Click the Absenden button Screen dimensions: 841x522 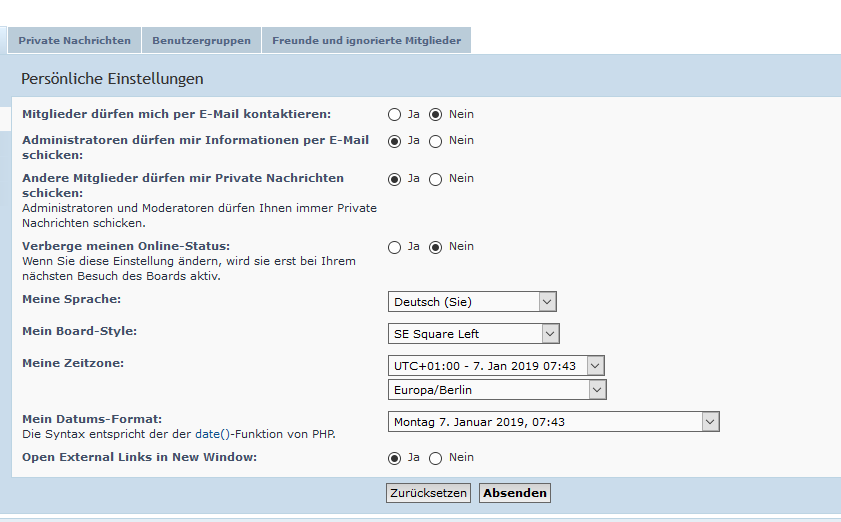point(515,493)
